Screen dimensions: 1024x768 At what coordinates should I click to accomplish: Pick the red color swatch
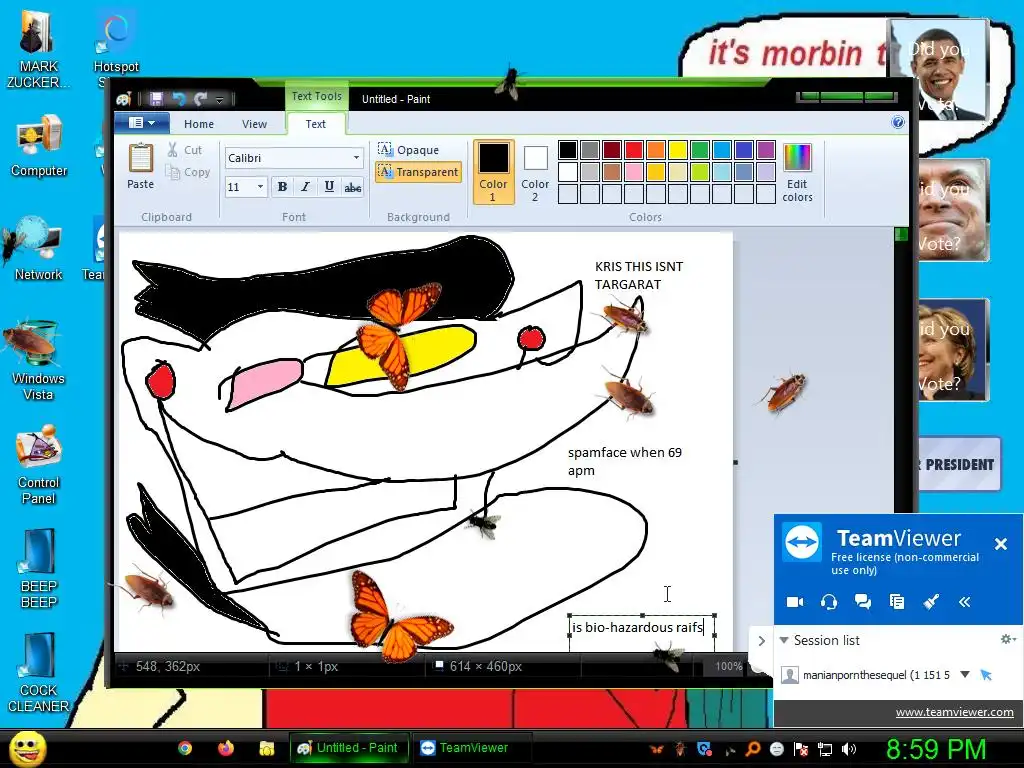633,150
